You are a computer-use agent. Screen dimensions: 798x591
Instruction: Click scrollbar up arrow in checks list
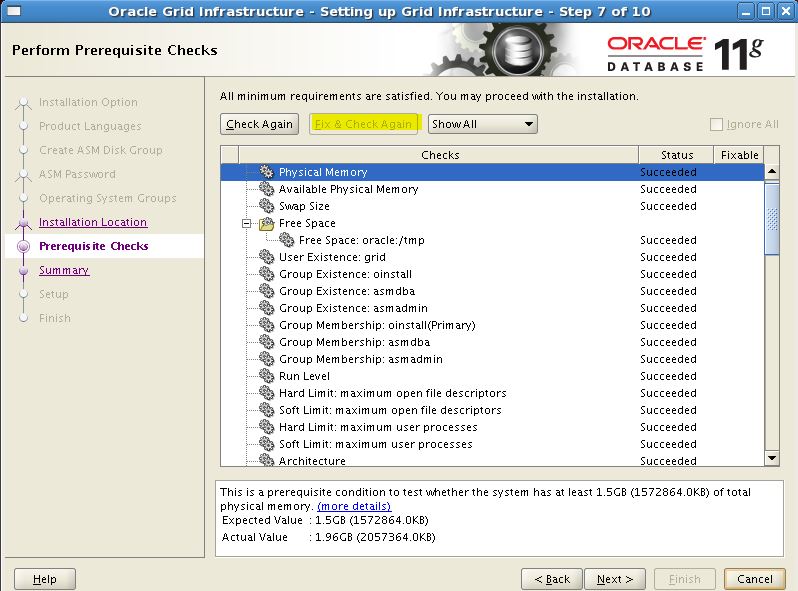(x=772, y=172)
